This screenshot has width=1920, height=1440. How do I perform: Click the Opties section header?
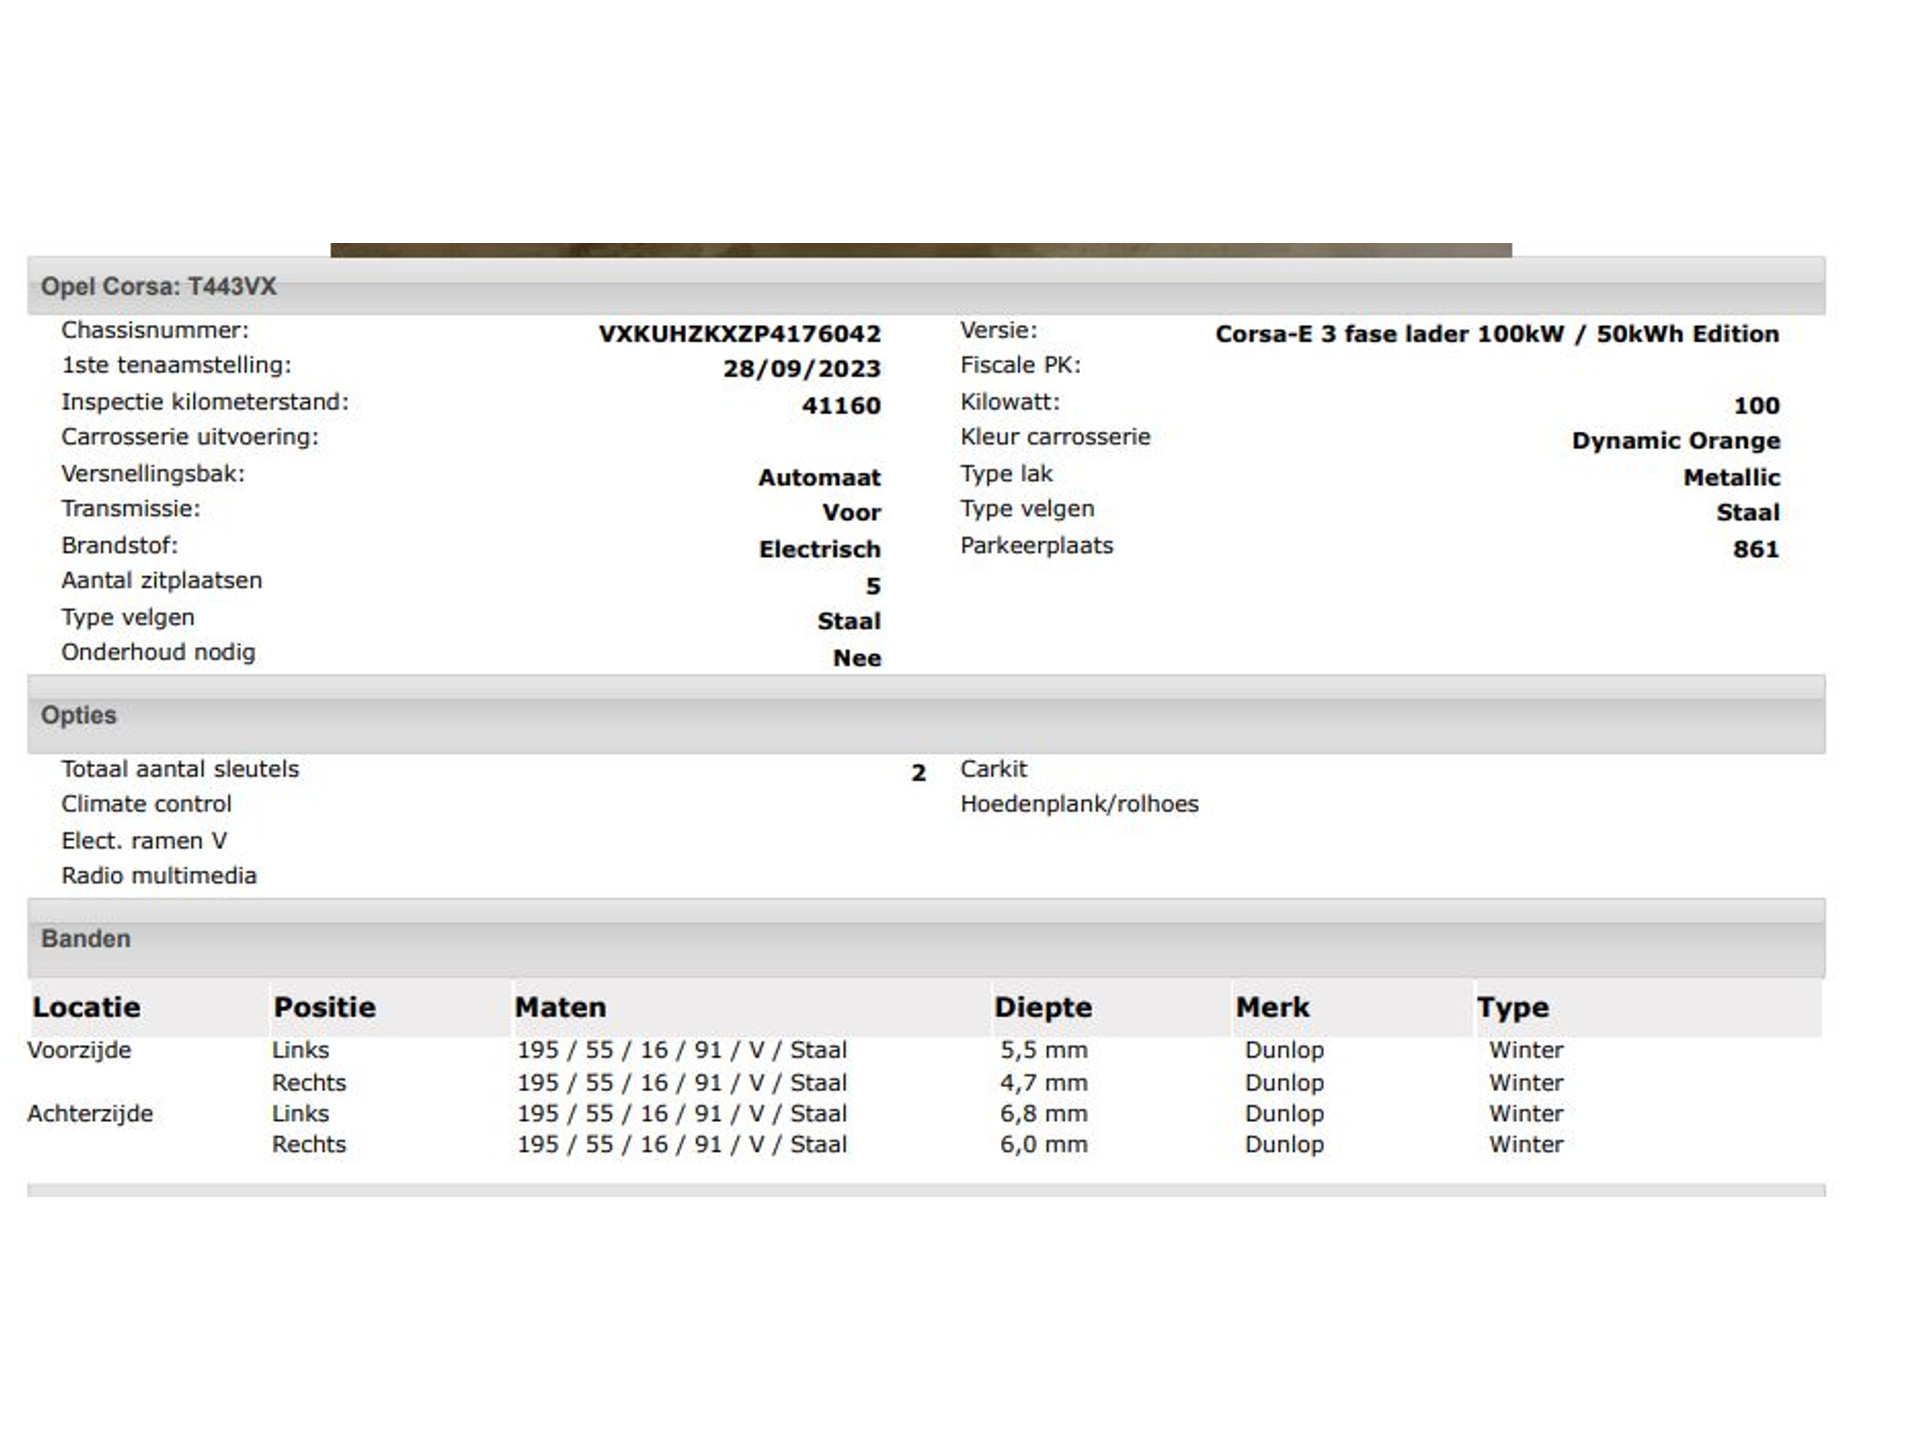(78, 715)
